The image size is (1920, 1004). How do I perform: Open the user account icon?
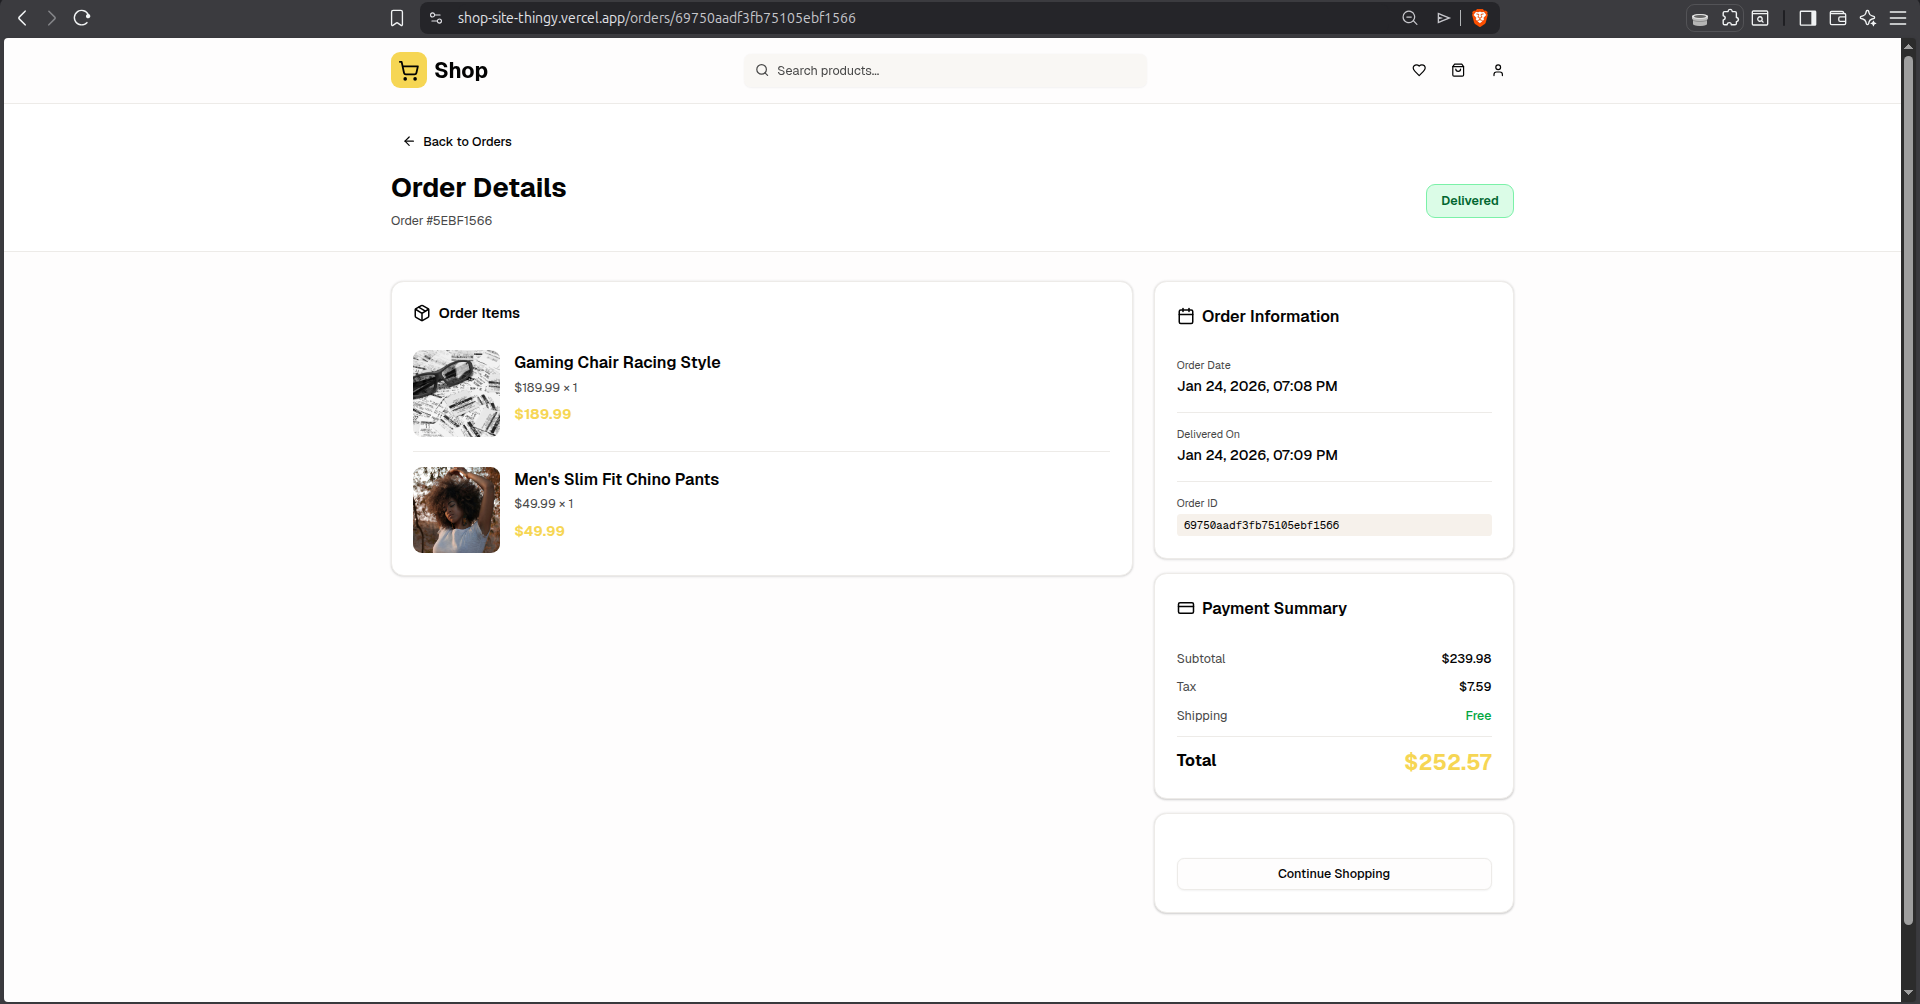point(1497,70)
